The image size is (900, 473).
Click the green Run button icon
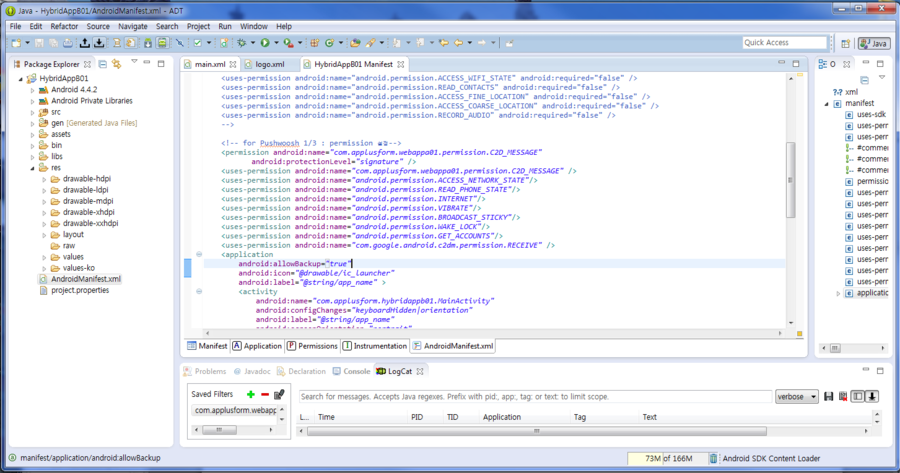click(x=265, y=43)
